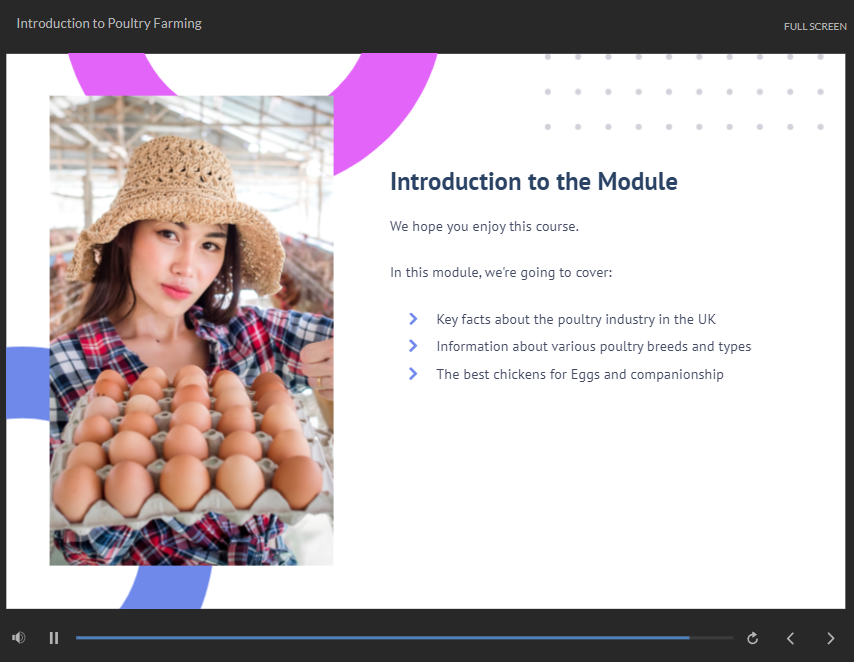The height and width of the screenshot is (662, 855).
Task: Pause the slide playback
Action: [53, 638]
